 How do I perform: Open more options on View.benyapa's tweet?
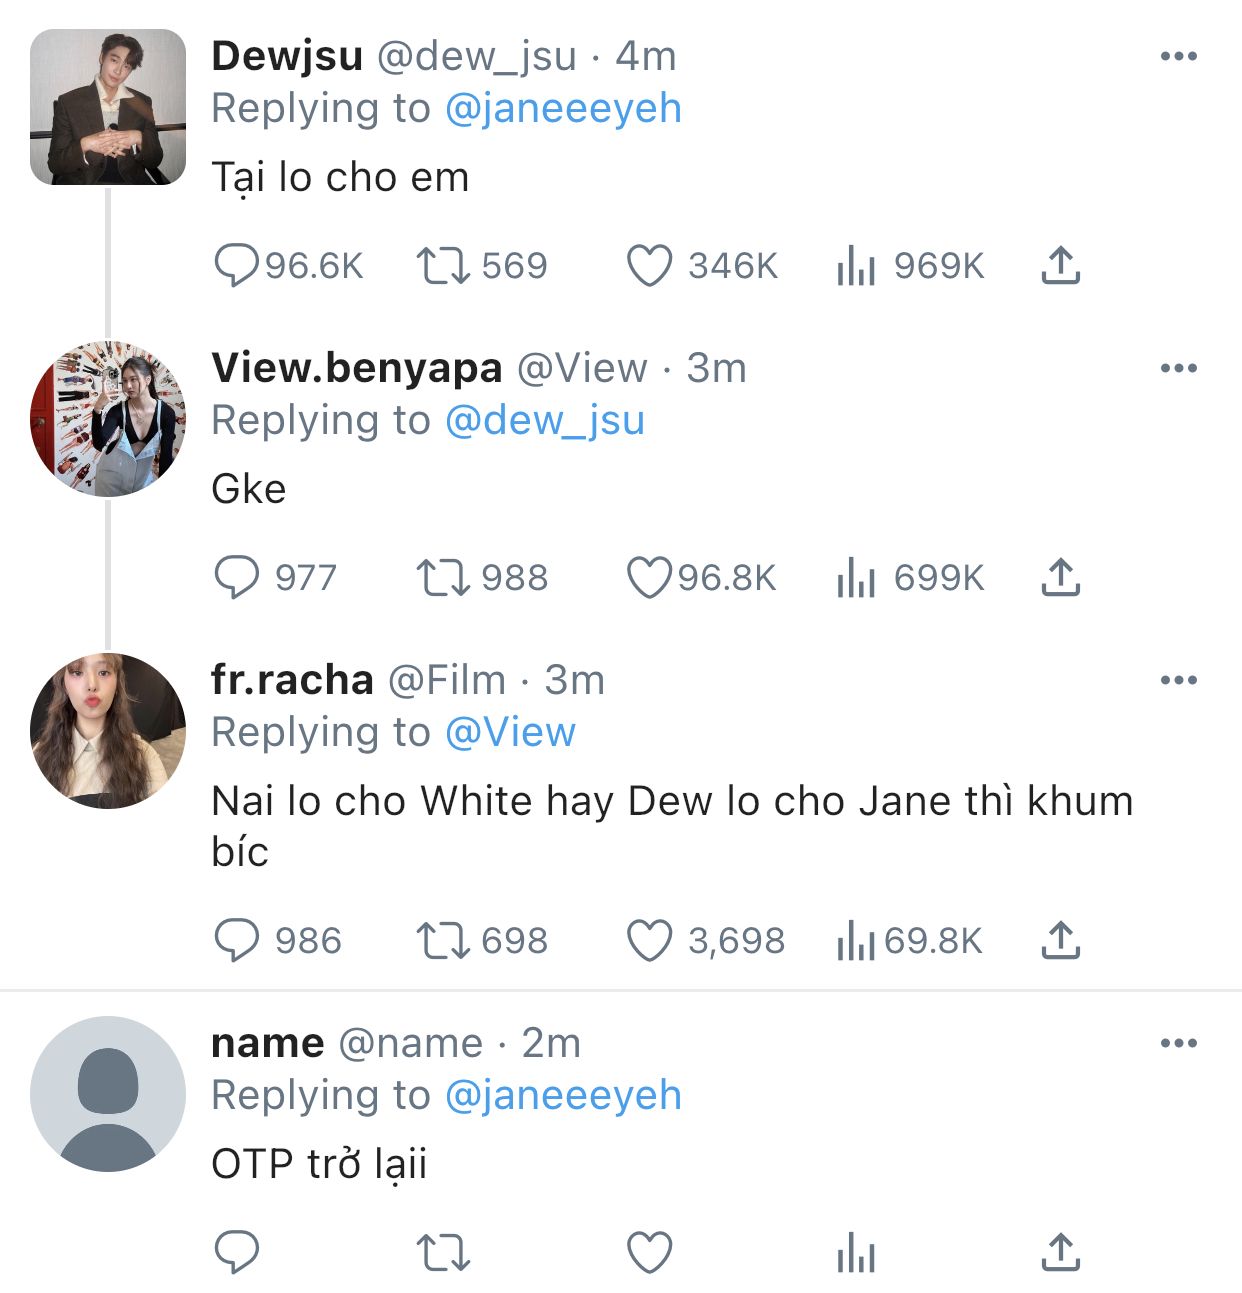tap(1178, 368)
